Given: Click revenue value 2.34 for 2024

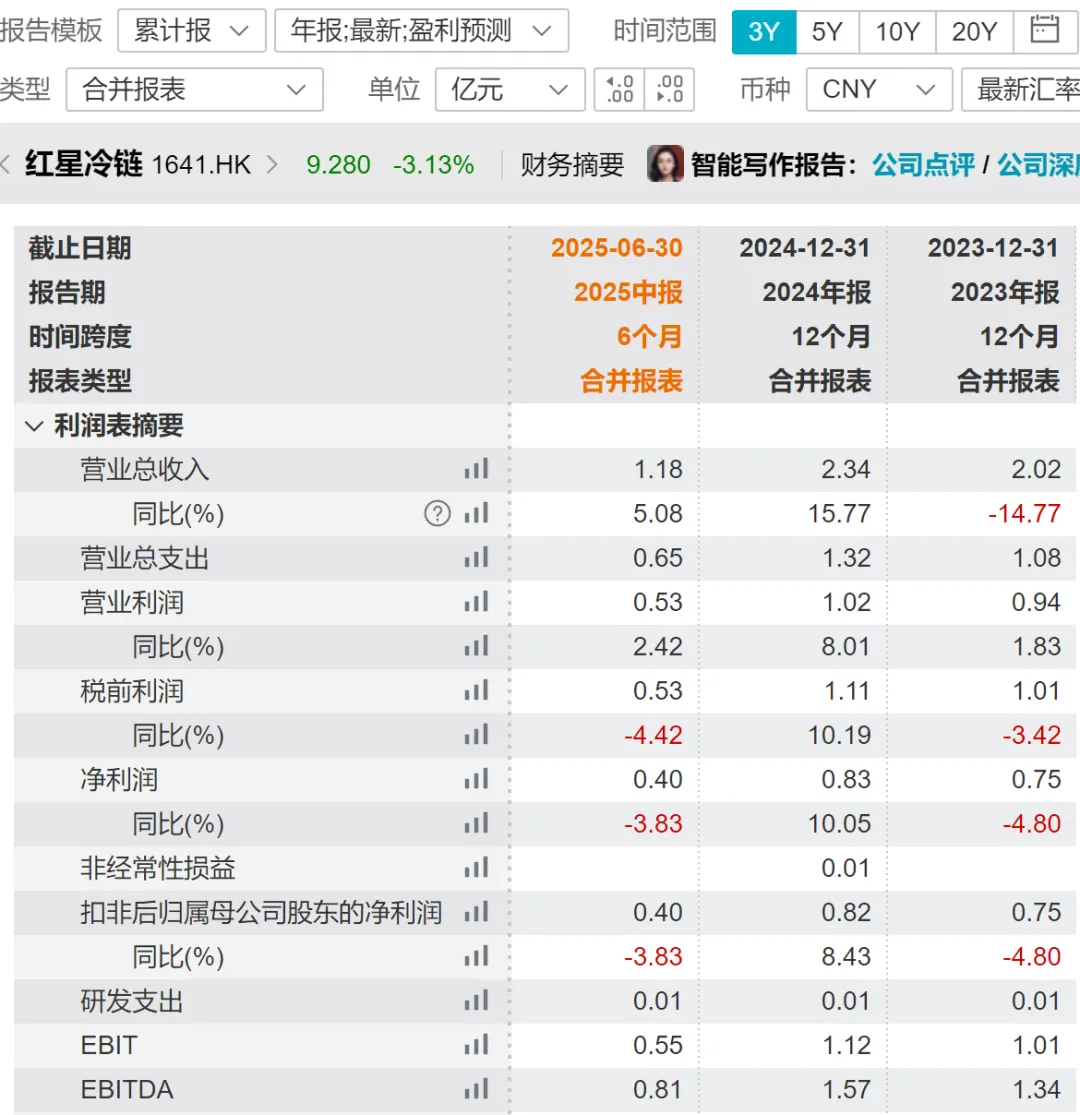Looking at the screenshot, I should [845, 469].
